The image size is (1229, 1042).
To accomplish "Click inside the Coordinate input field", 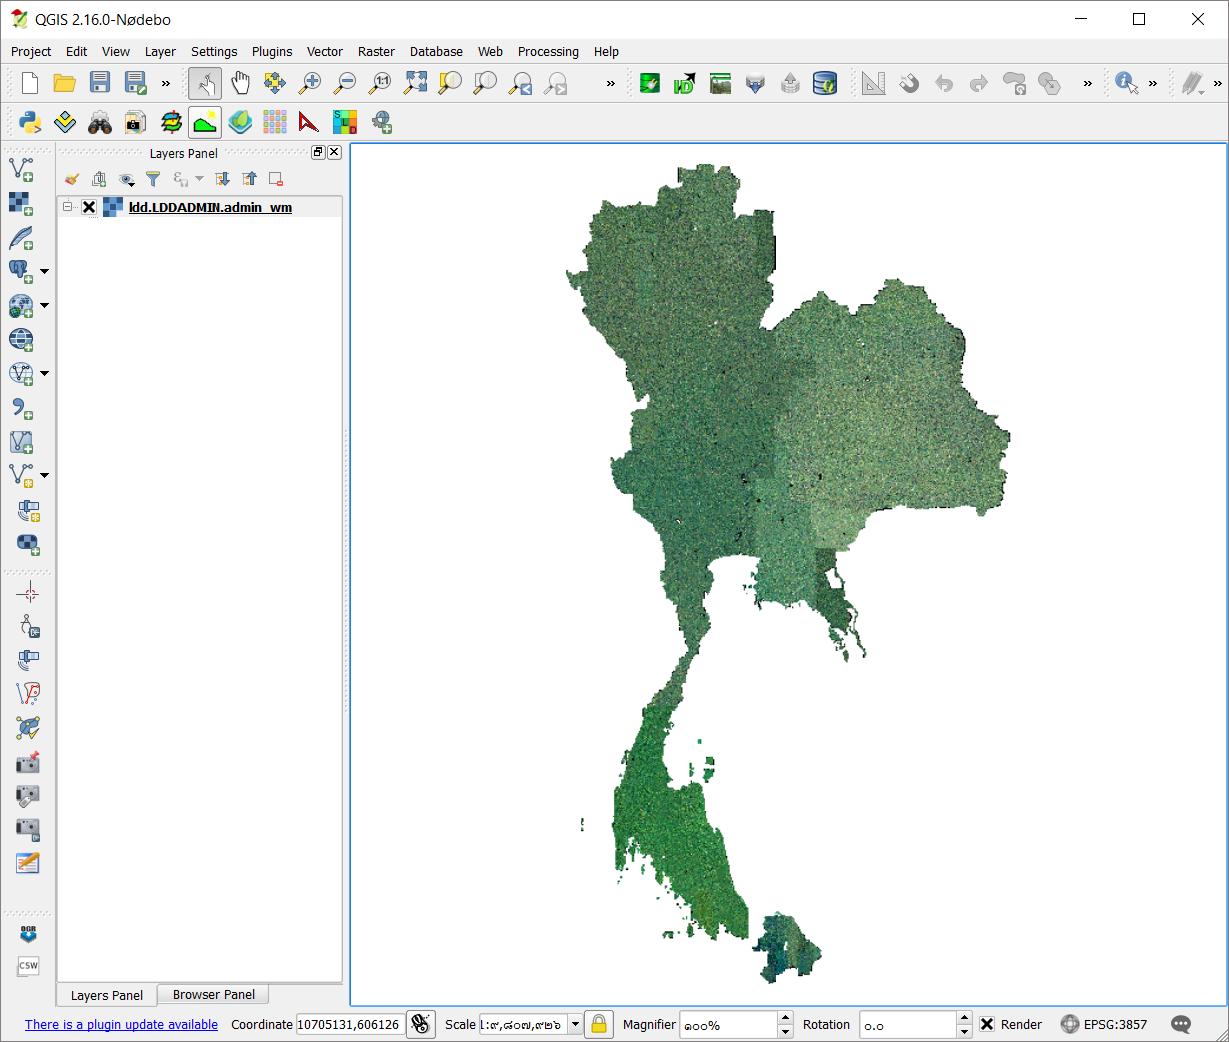I will coord(350,1024).
